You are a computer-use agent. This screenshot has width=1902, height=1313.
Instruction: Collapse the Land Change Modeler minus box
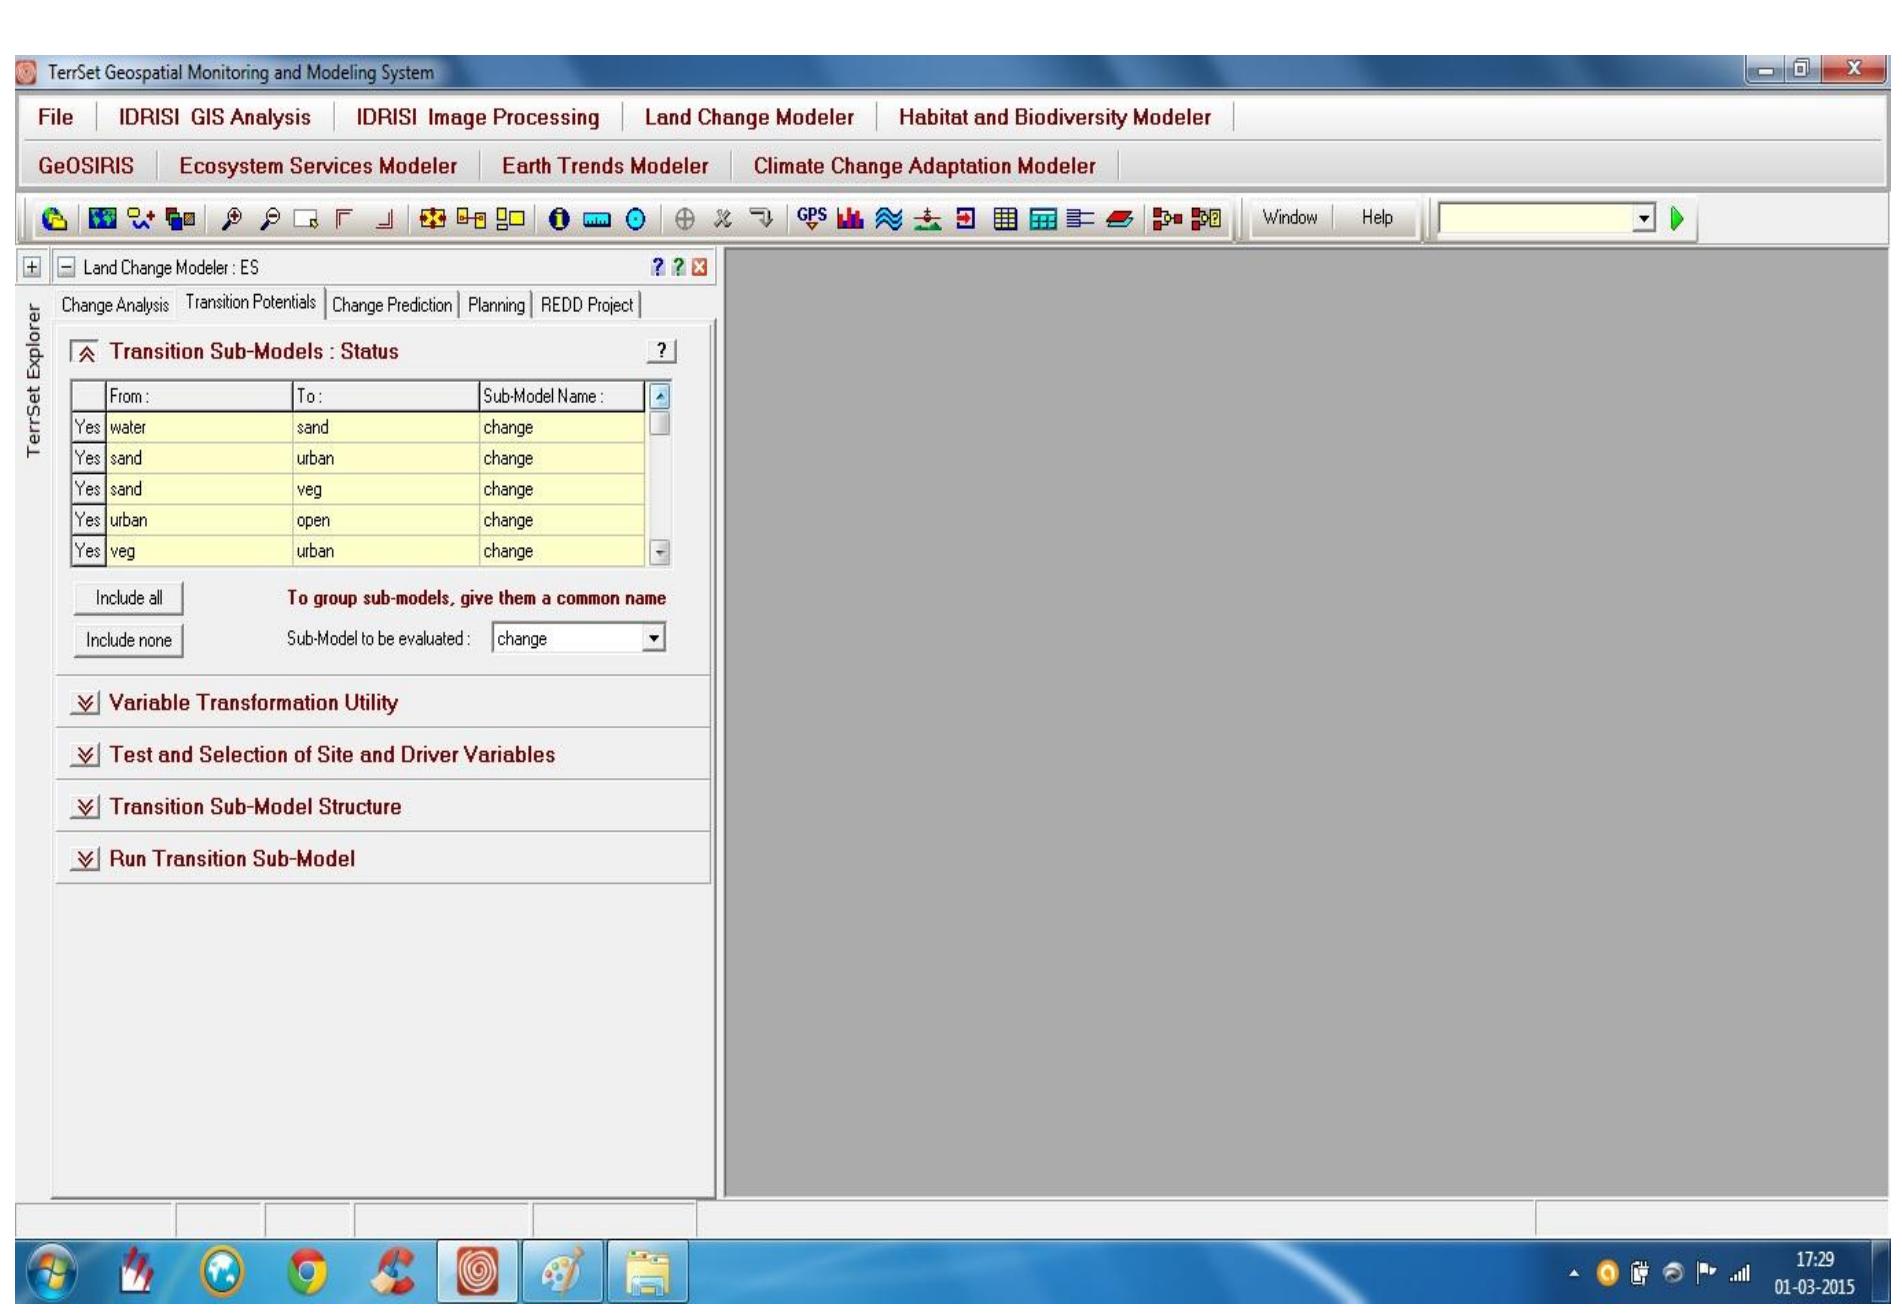coord(66,267)
